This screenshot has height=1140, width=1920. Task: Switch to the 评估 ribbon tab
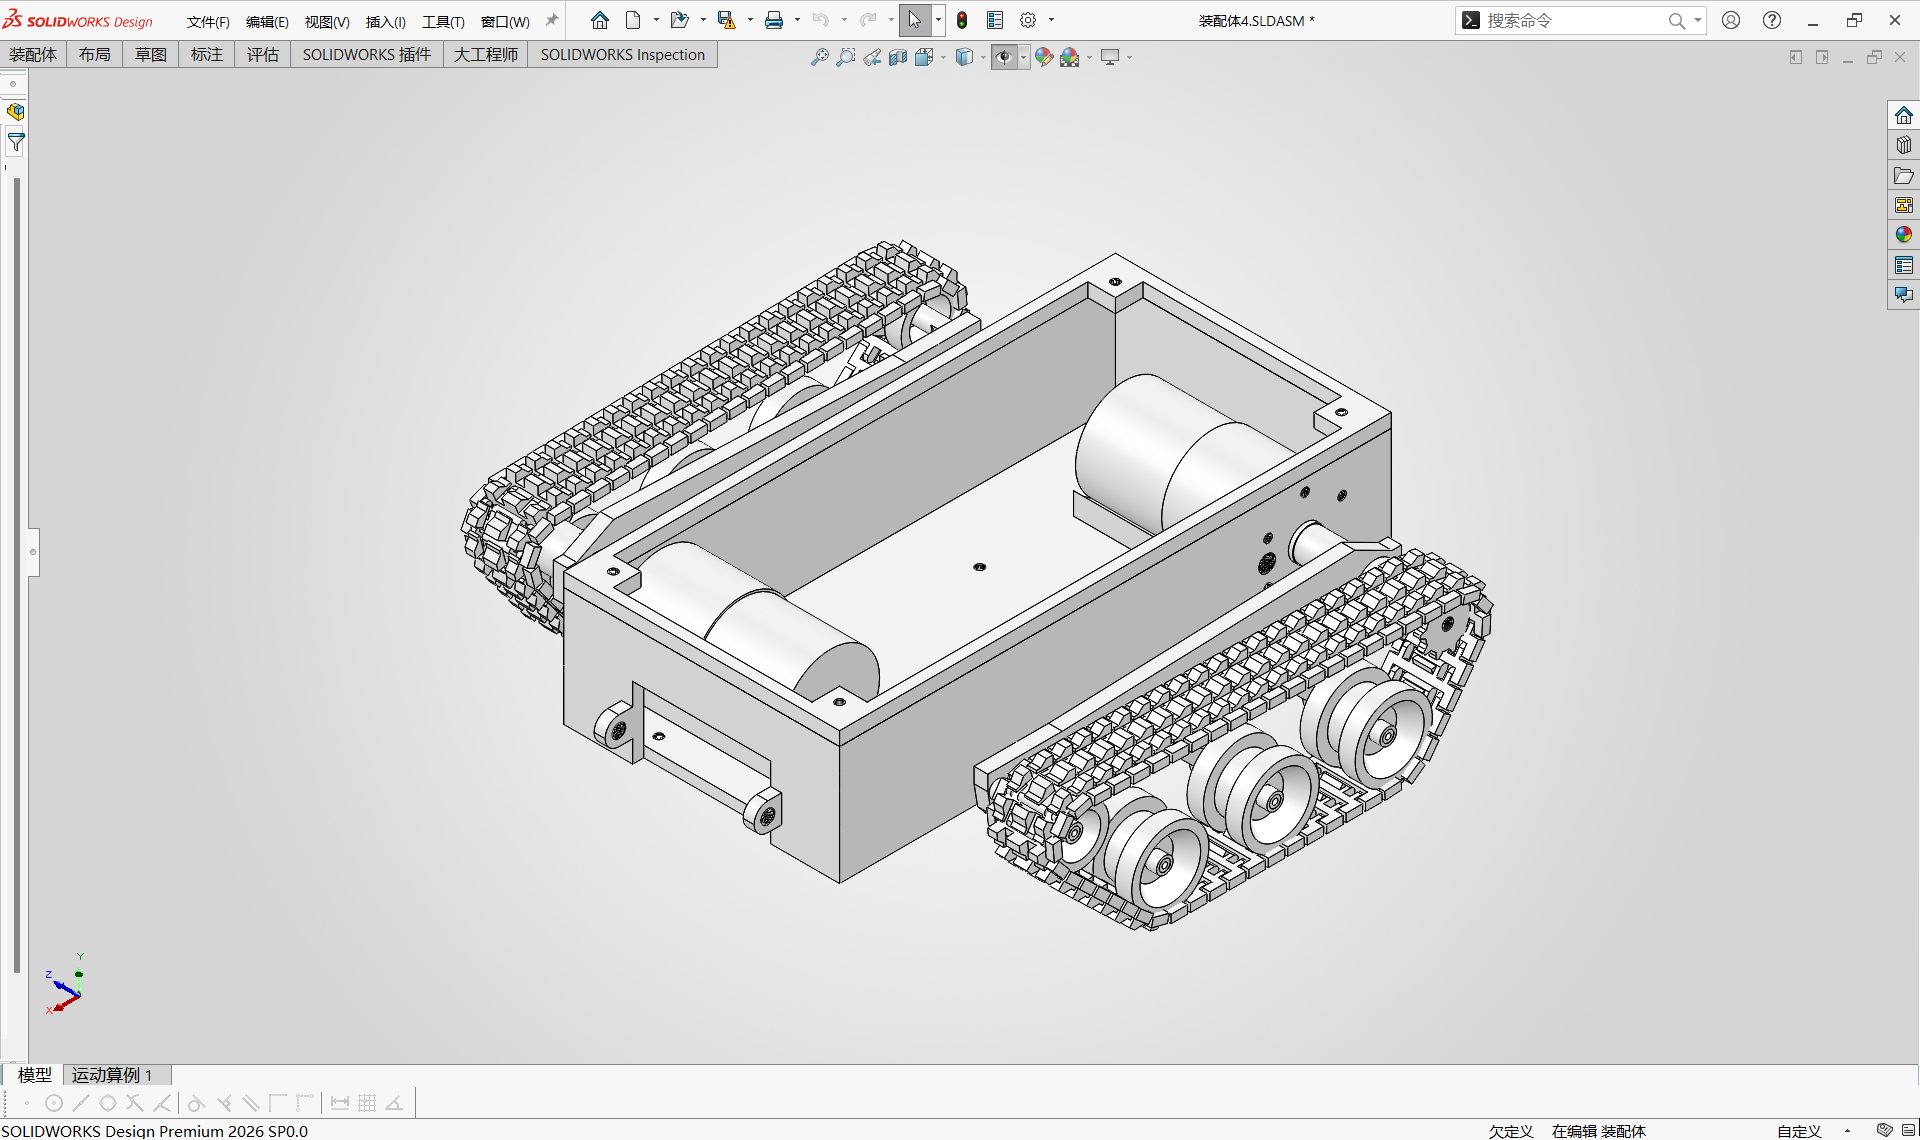[x=263, y=54]
